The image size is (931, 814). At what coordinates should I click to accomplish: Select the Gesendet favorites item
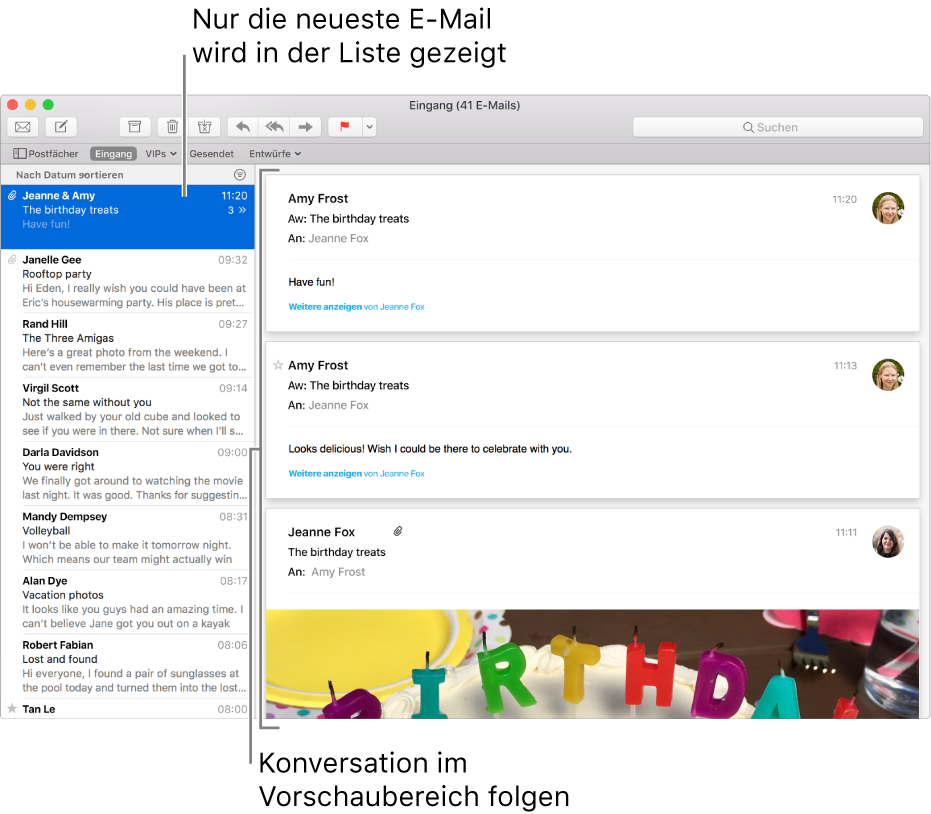click(211, 153)
